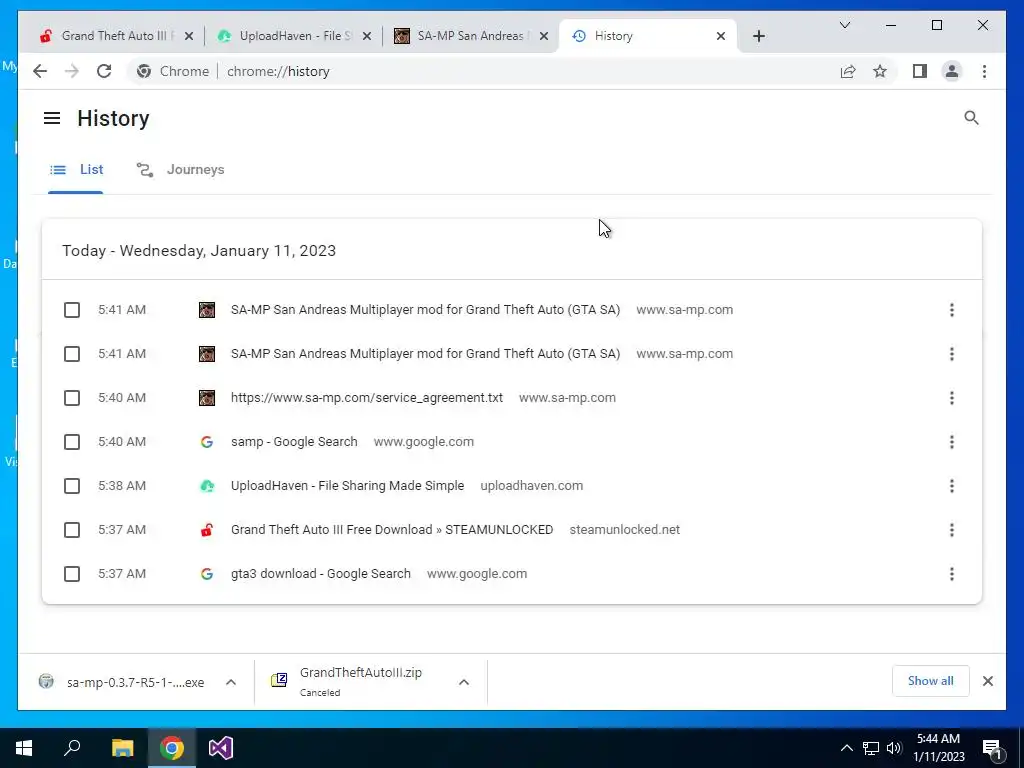
Task: Select the List view tab
Action: tap(76, 170)
